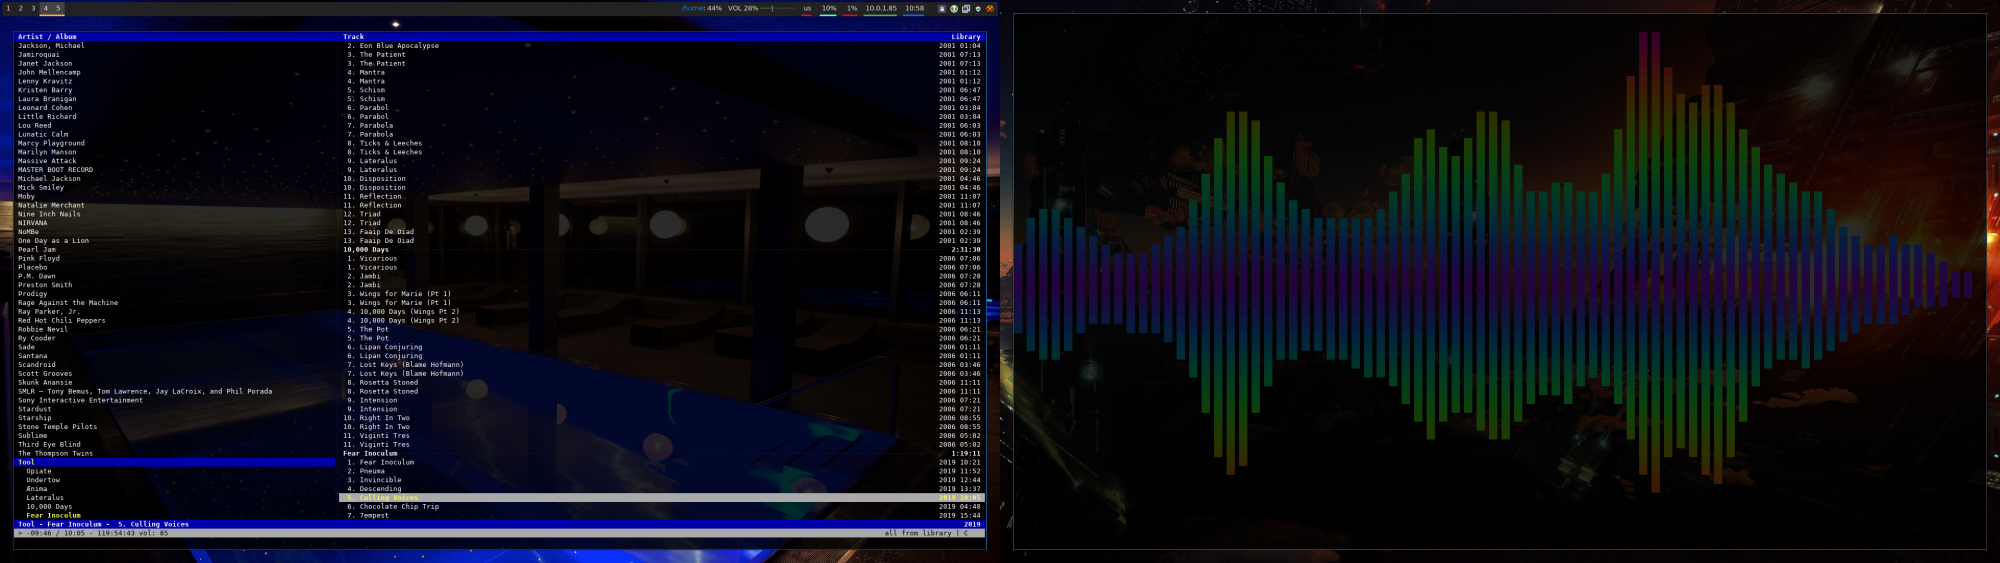Click the now-playing line 'Tool - Fear Inoculum'
Image resolution: width=2000 pixels, height=563 pixels.
click(x=103, y=524)
